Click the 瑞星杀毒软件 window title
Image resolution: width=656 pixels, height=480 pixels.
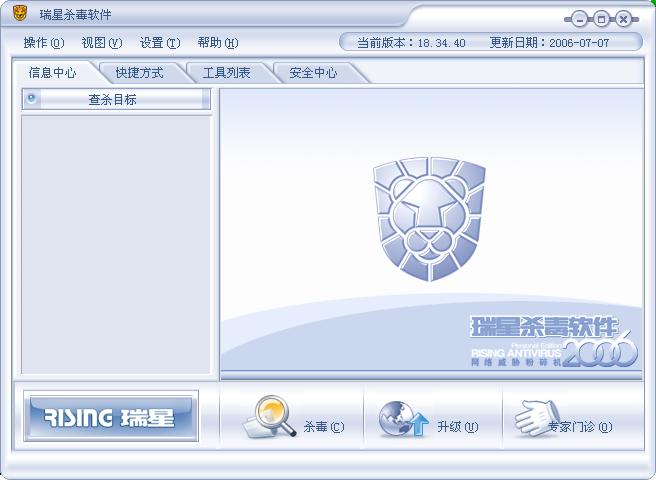click(x=76, y=15)
